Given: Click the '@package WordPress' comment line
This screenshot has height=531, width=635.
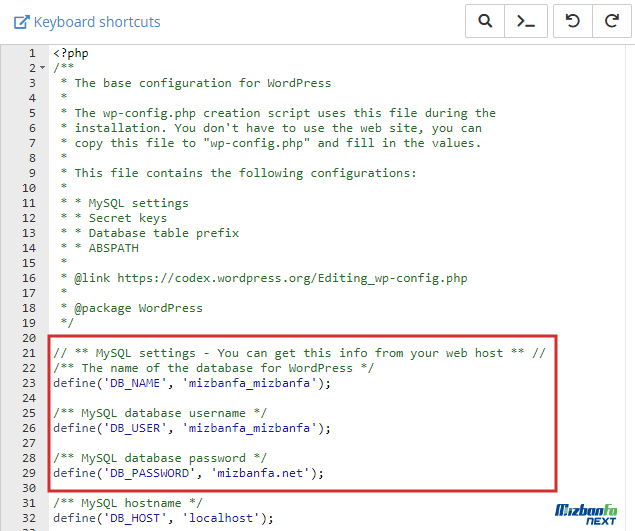Looking at the screenshot, I should 138,308.
